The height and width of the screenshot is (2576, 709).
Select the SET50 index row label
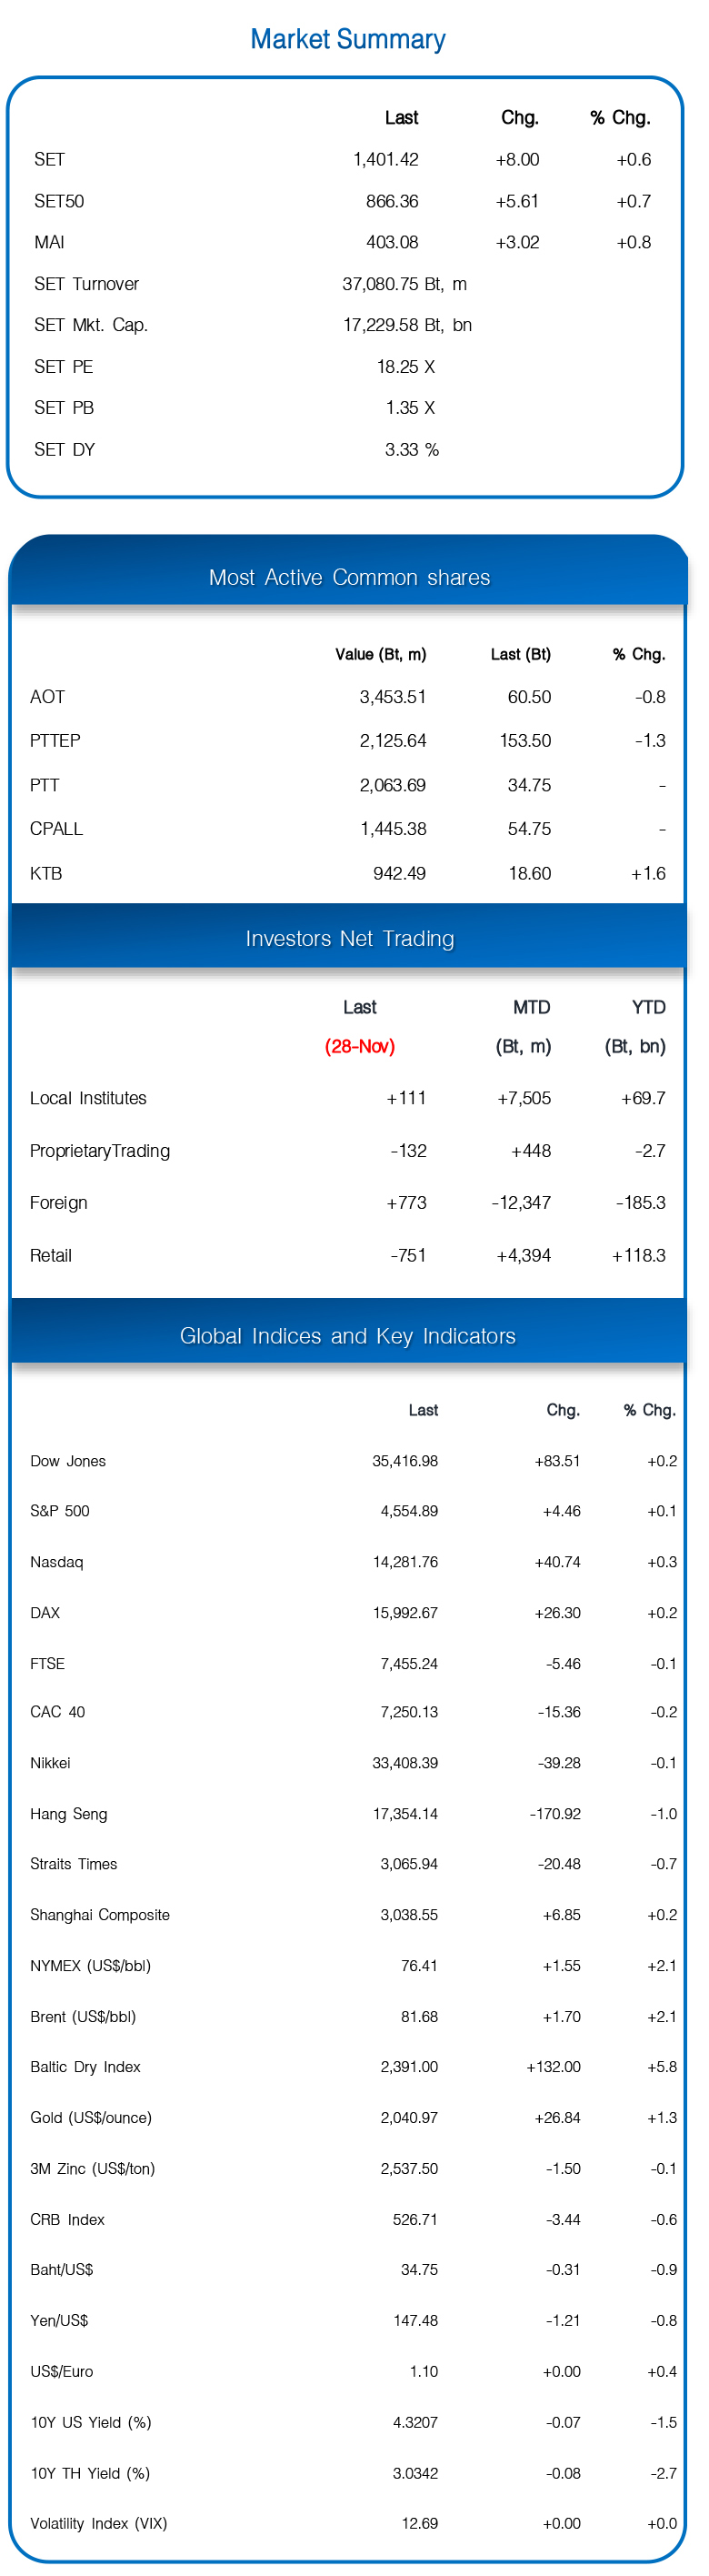pyautogui.click(x=59, y=201)
